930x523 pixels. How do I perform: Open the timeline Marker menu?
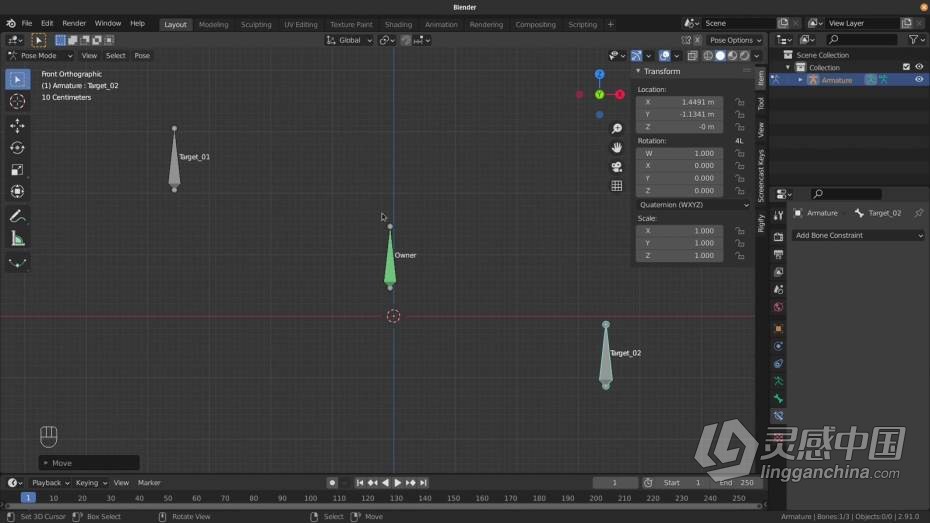point(149,483)
